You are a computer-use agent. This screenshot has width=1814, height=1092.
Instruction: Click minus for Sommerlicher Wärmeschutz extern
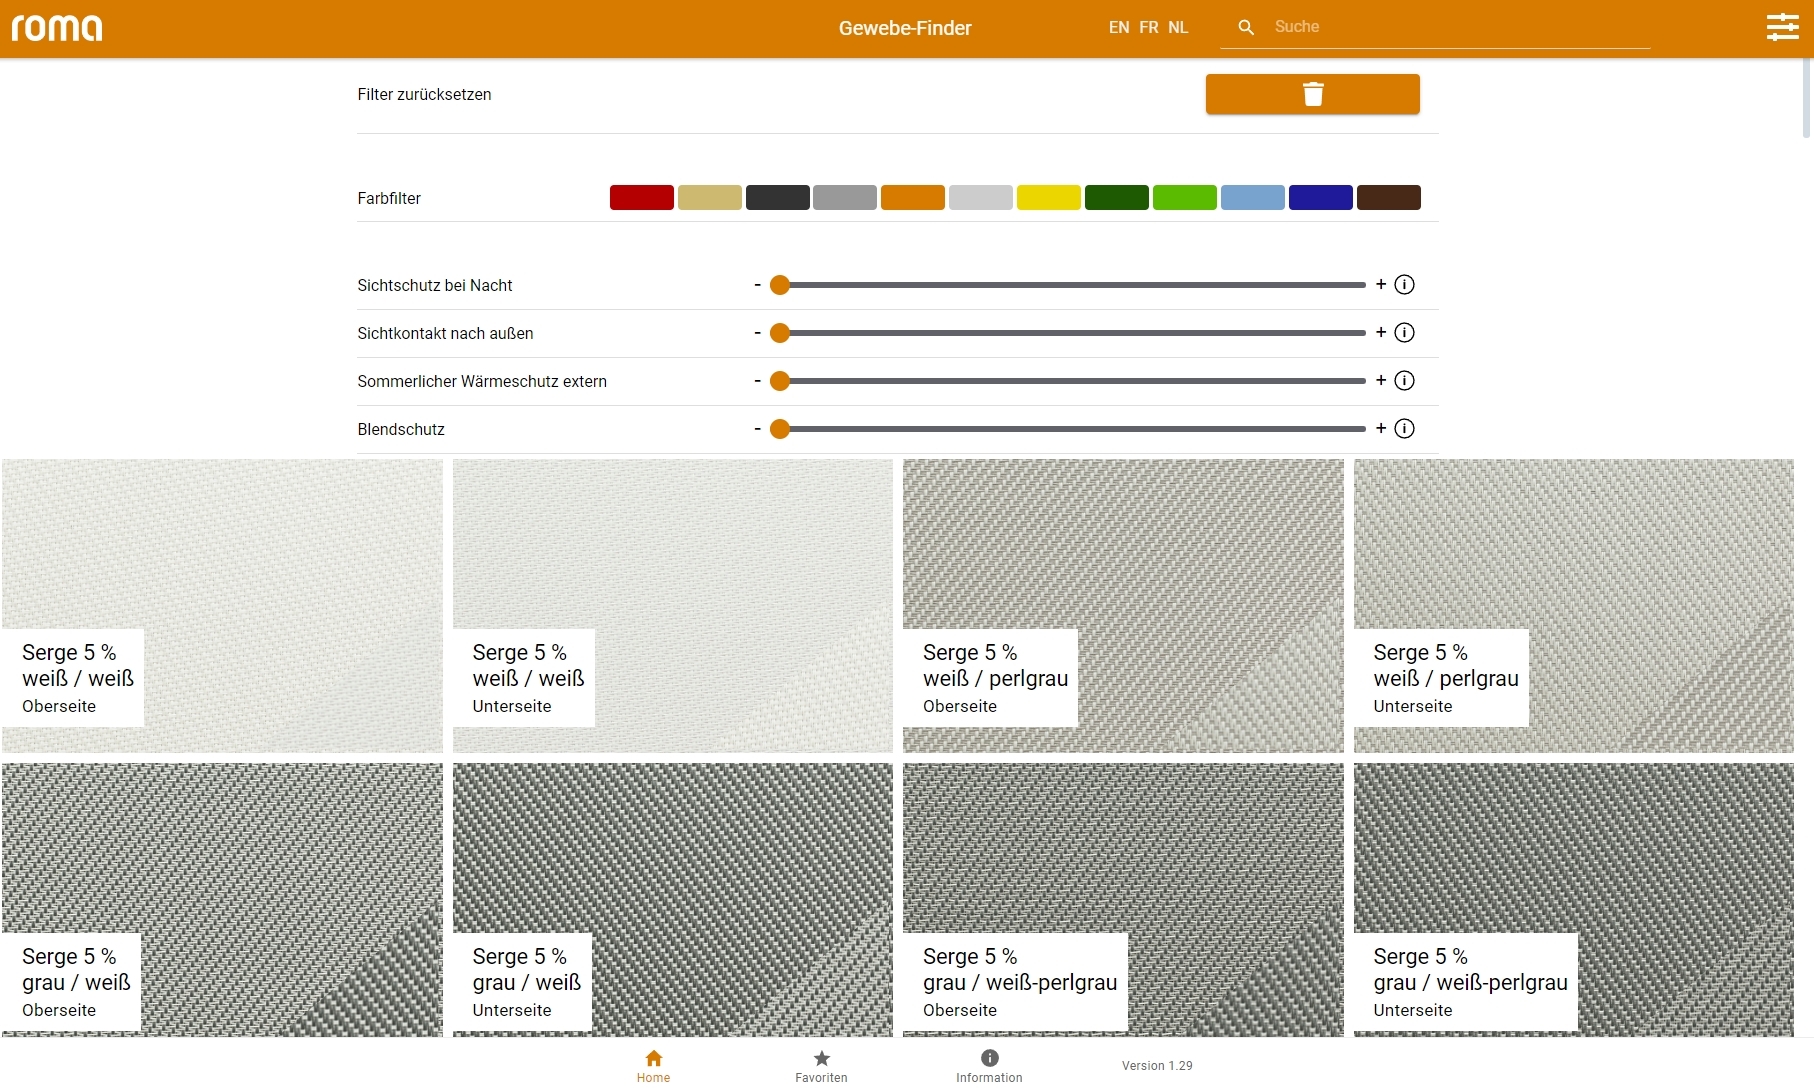click(757, 381)
